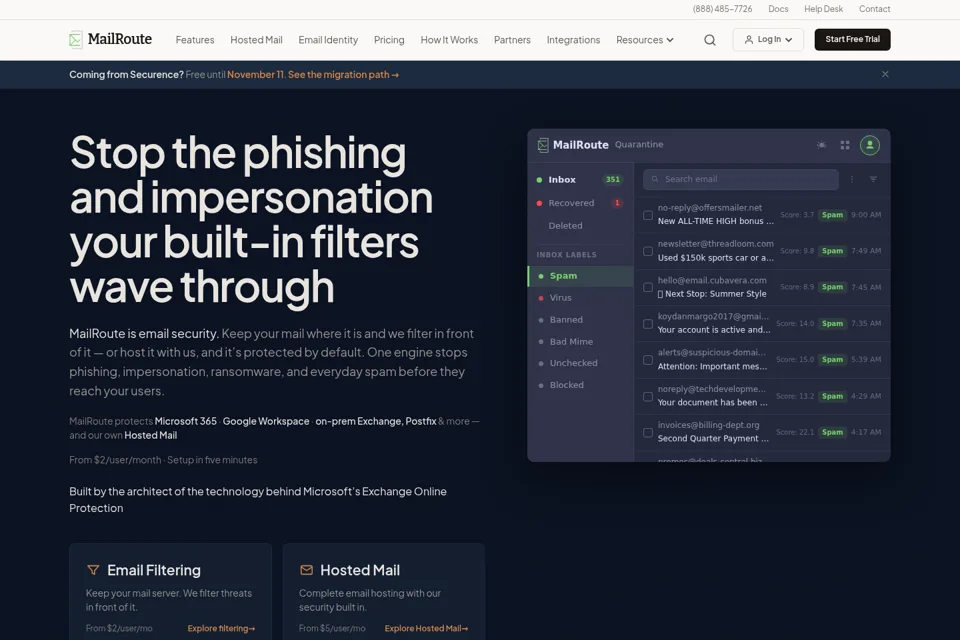Select checkbox for threadloom.com newsletter email

pos(648,251)
